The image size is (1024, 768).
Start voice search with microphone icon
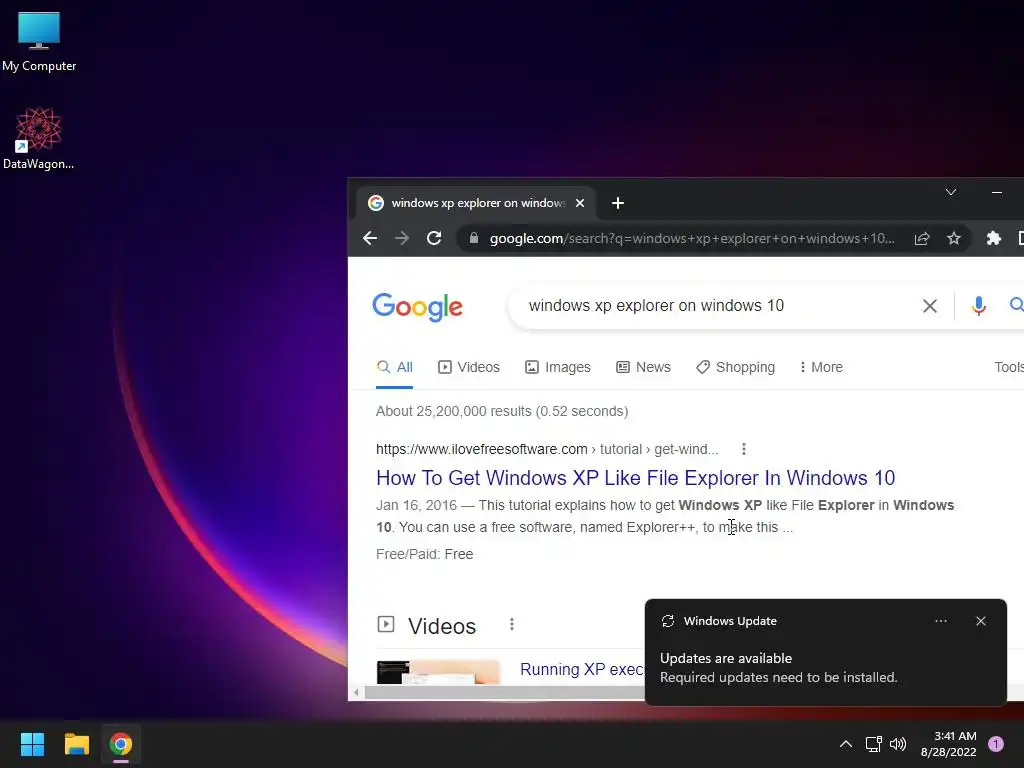tap(978, 306)
